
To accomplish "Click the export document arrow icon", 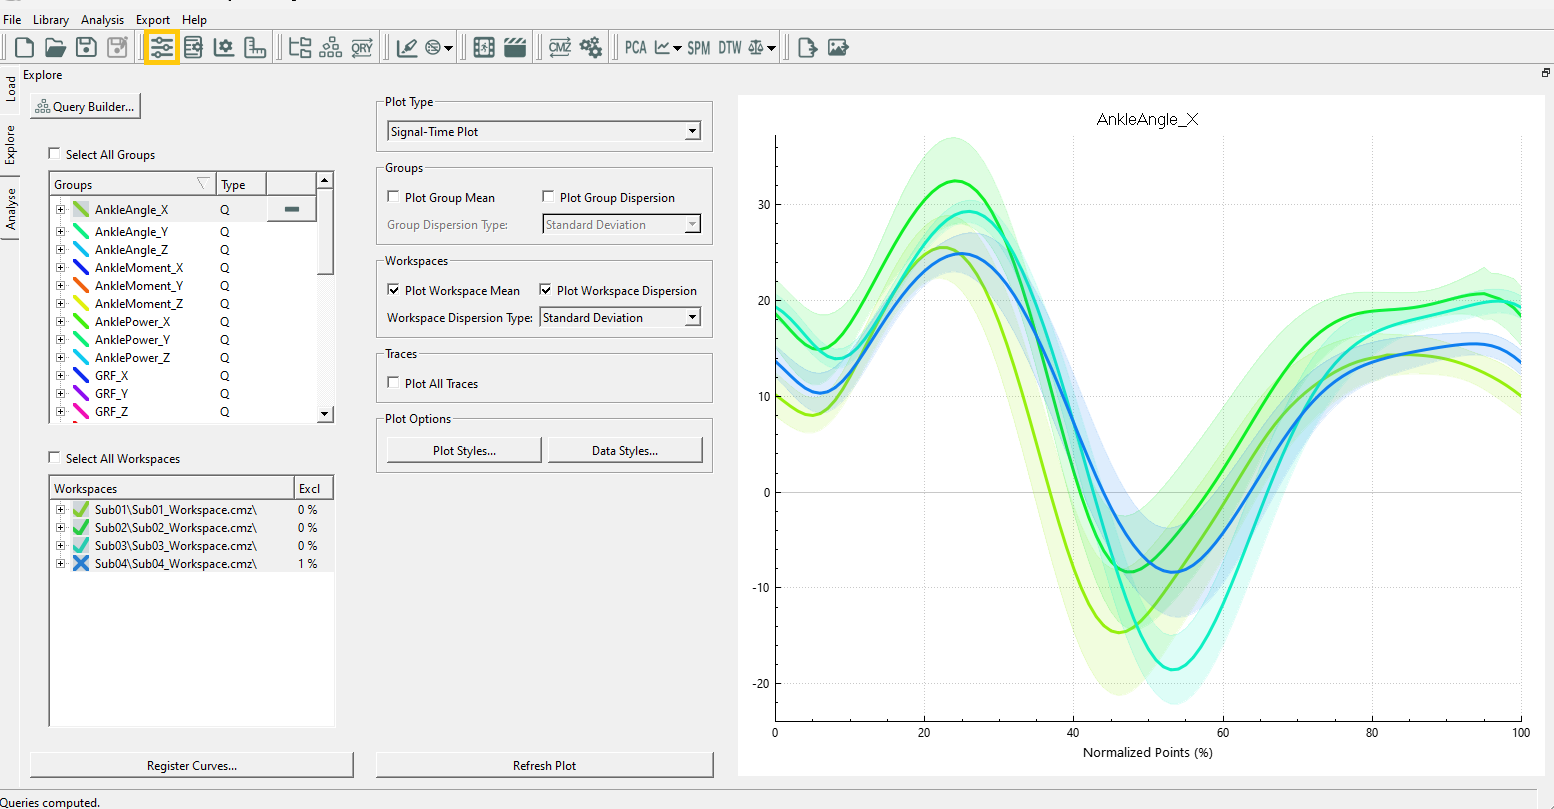I will (808, 47).
